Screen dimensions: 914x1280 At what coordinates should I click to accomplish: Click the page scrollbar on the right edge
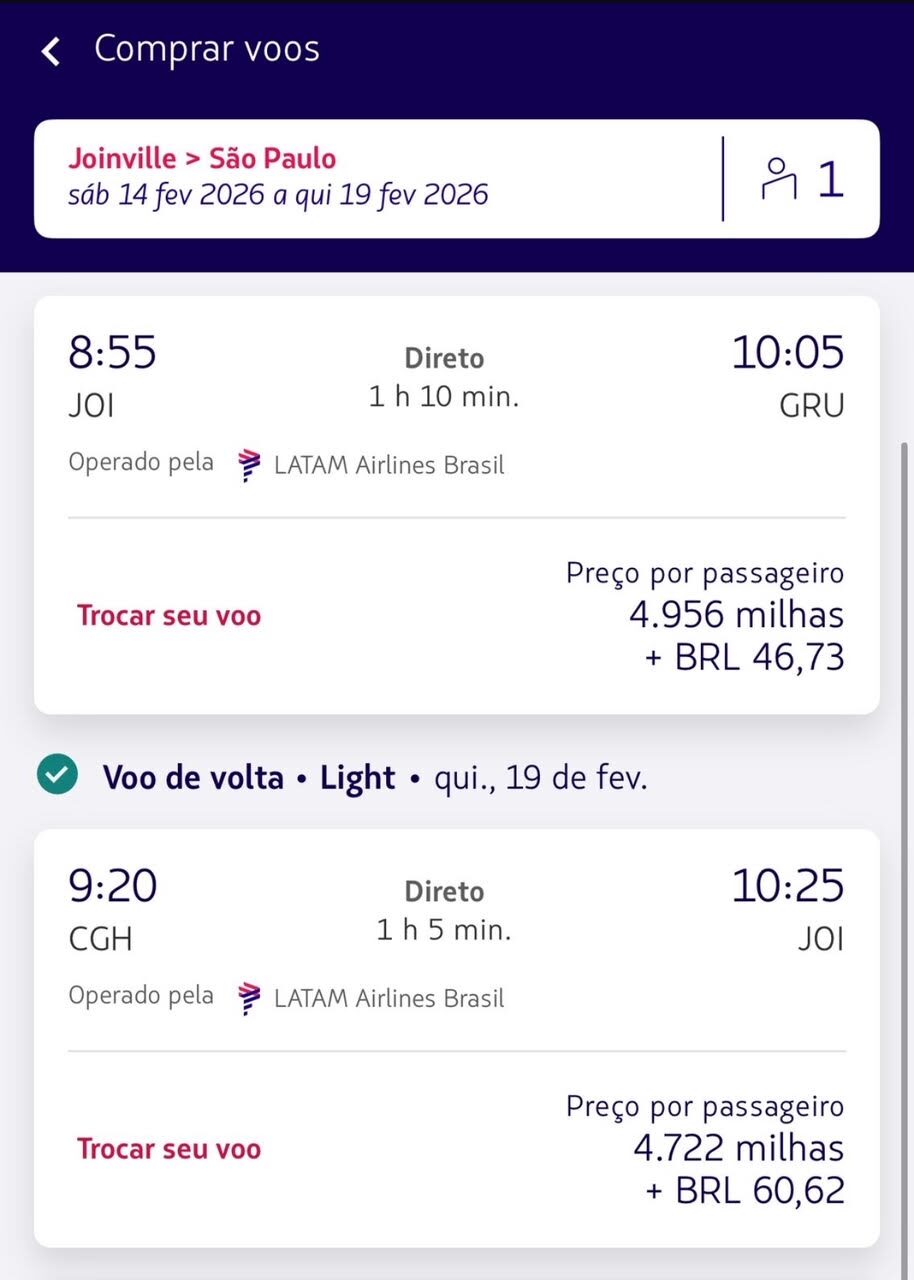pyautogui.click(x=905, y=700)
